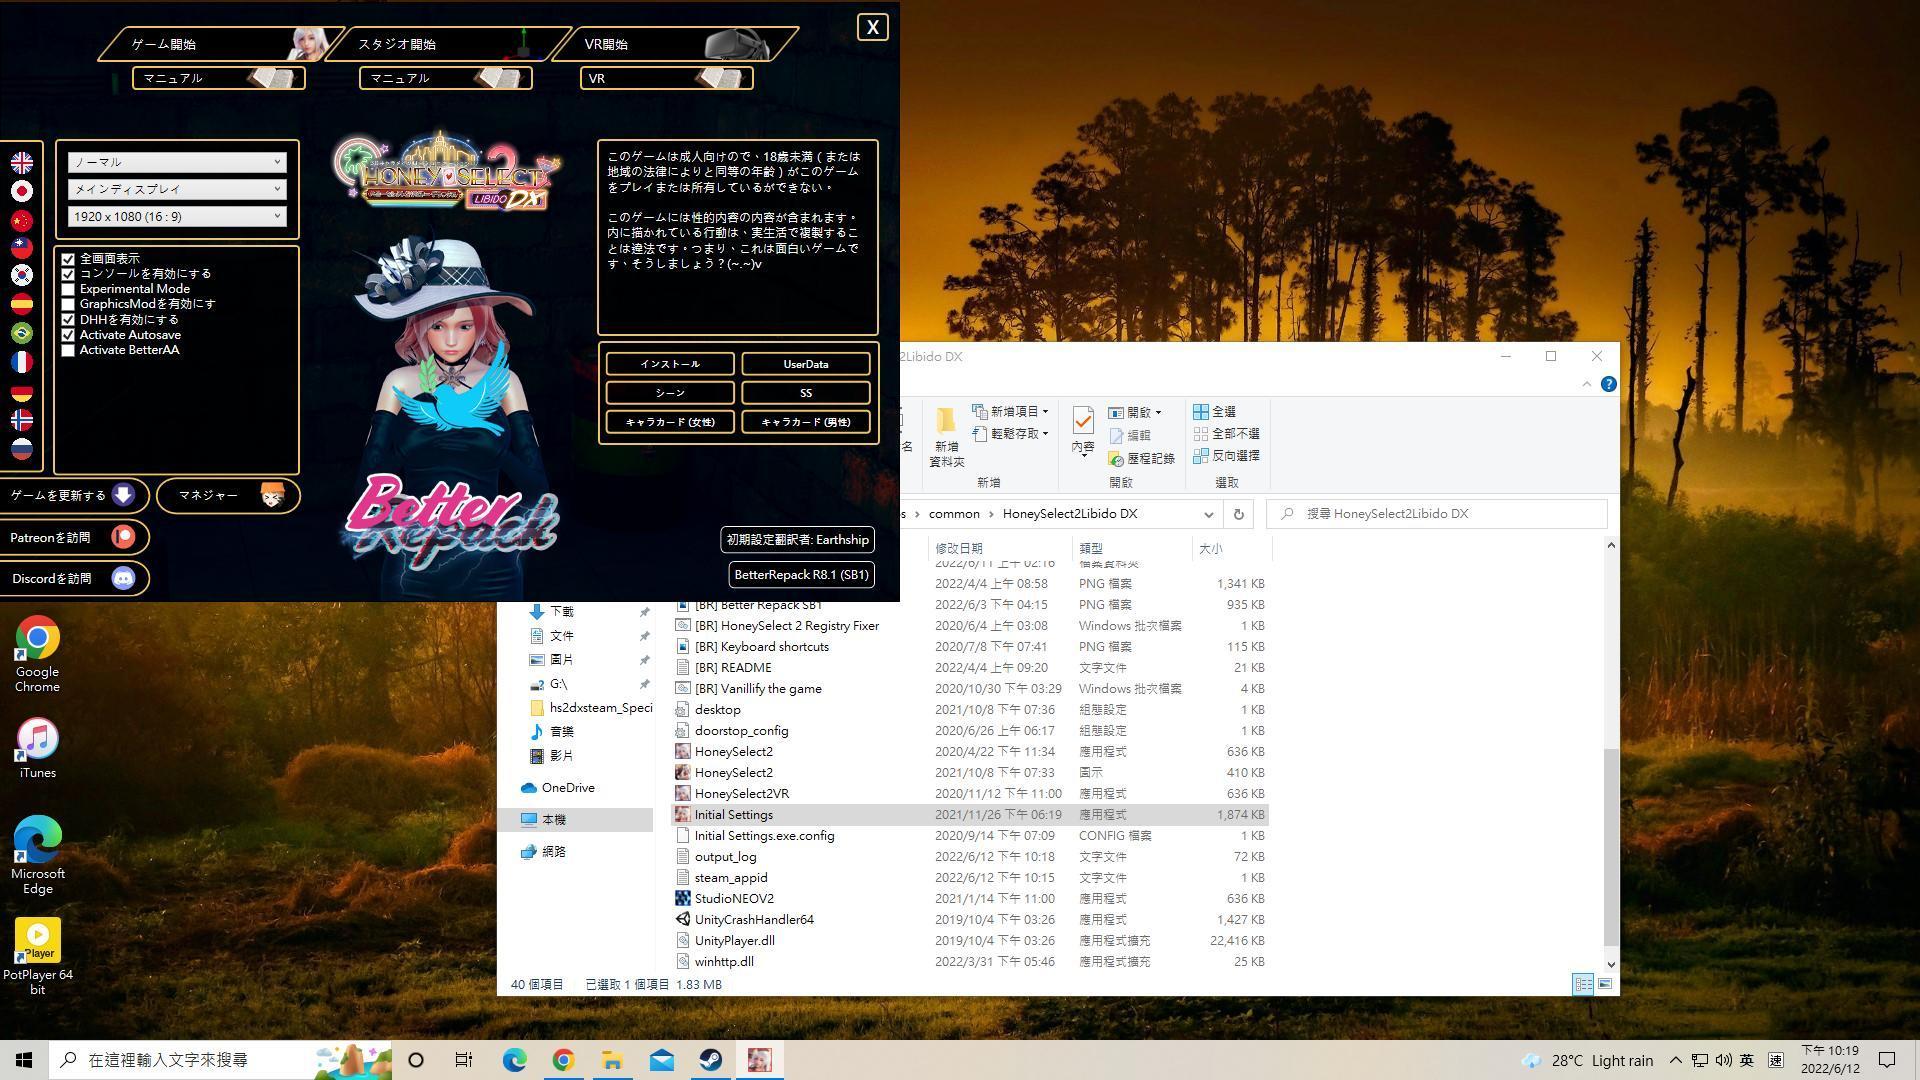The height and width of the screenshot is (1080, 1920).
Task: Select the Russia flag language icon
Action: tap(21, 449)
